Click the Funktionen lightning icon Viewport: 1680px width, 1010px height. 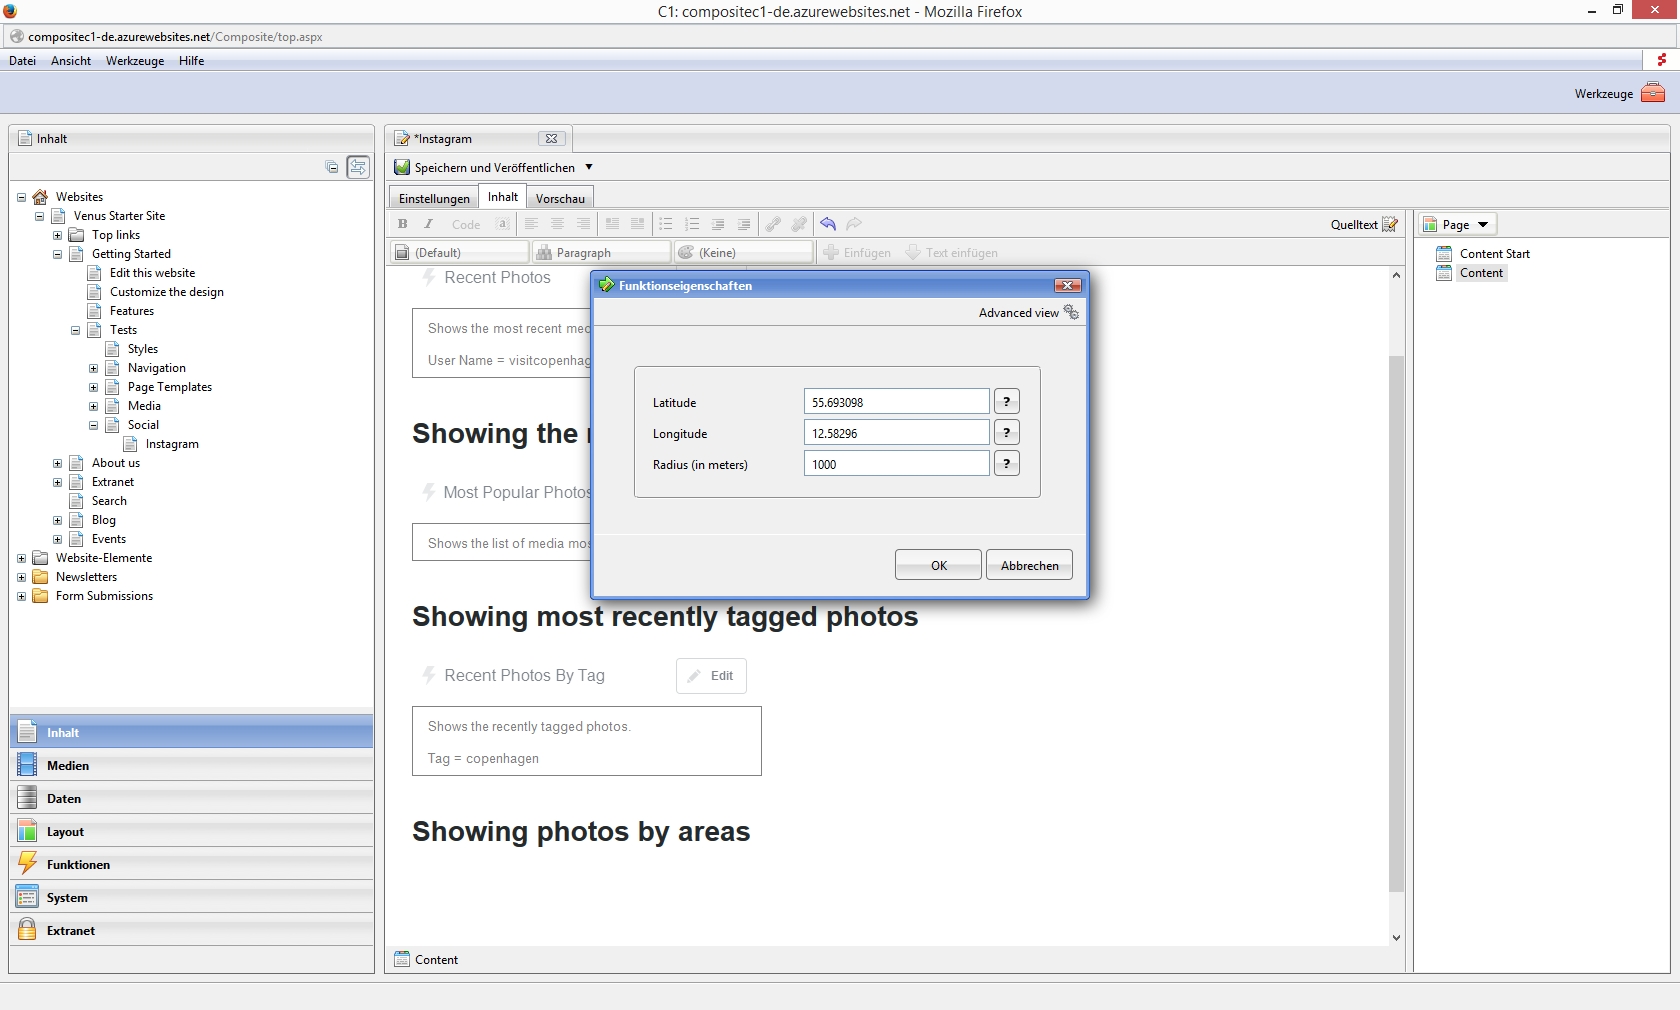coord(28,864)
